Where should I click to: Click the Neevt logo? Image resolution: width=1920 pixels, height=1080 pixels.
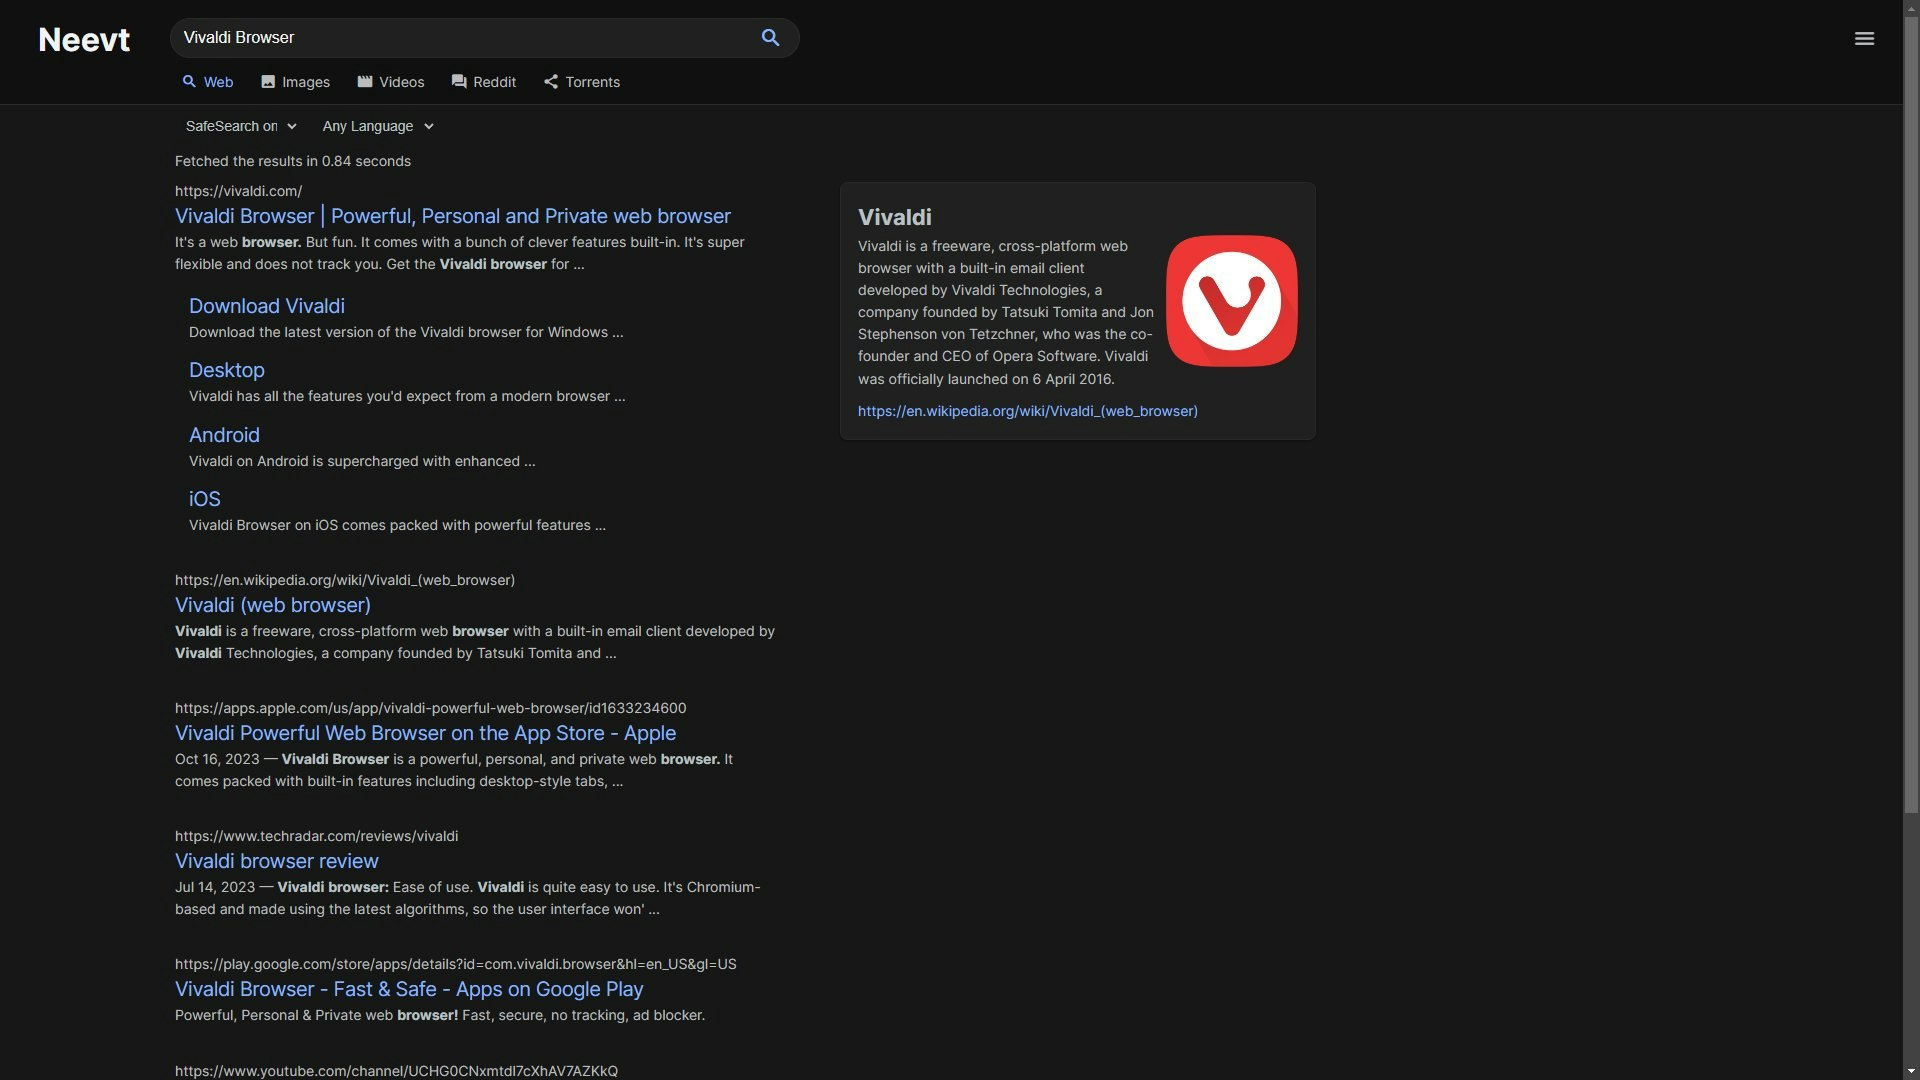coord(84,40)
